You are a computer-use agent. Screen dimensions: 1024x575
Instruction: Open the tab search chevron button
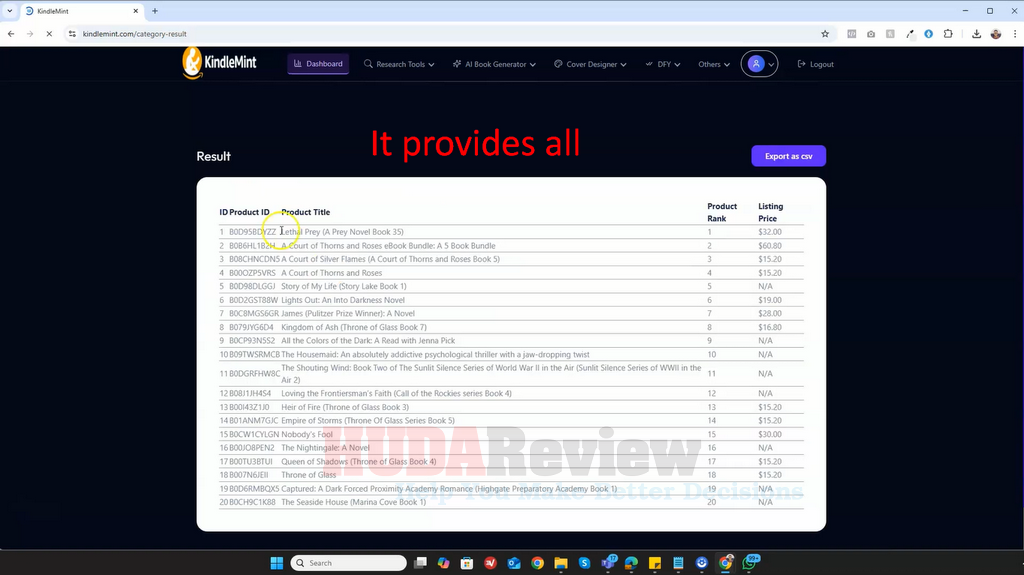click(x=11, y=11)
